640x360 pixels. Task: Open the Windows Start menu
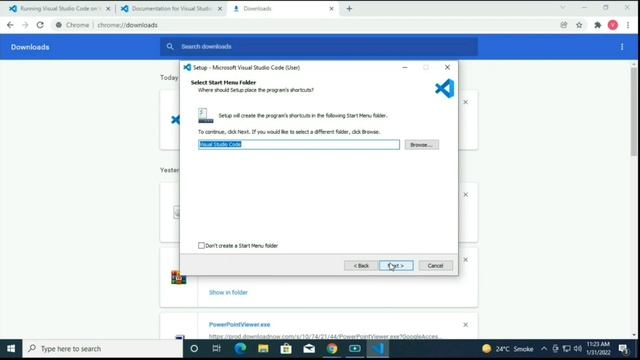click(11, 349)
